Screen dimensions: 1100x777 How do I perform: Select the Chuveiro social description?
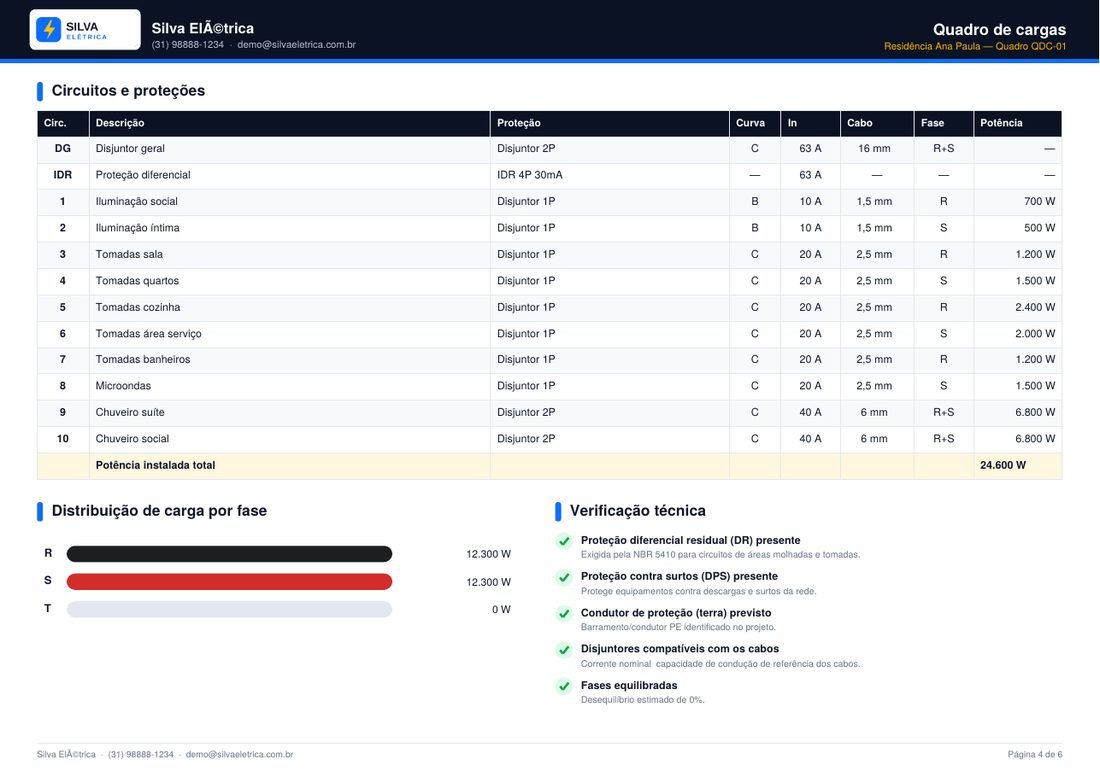(132, 439)
